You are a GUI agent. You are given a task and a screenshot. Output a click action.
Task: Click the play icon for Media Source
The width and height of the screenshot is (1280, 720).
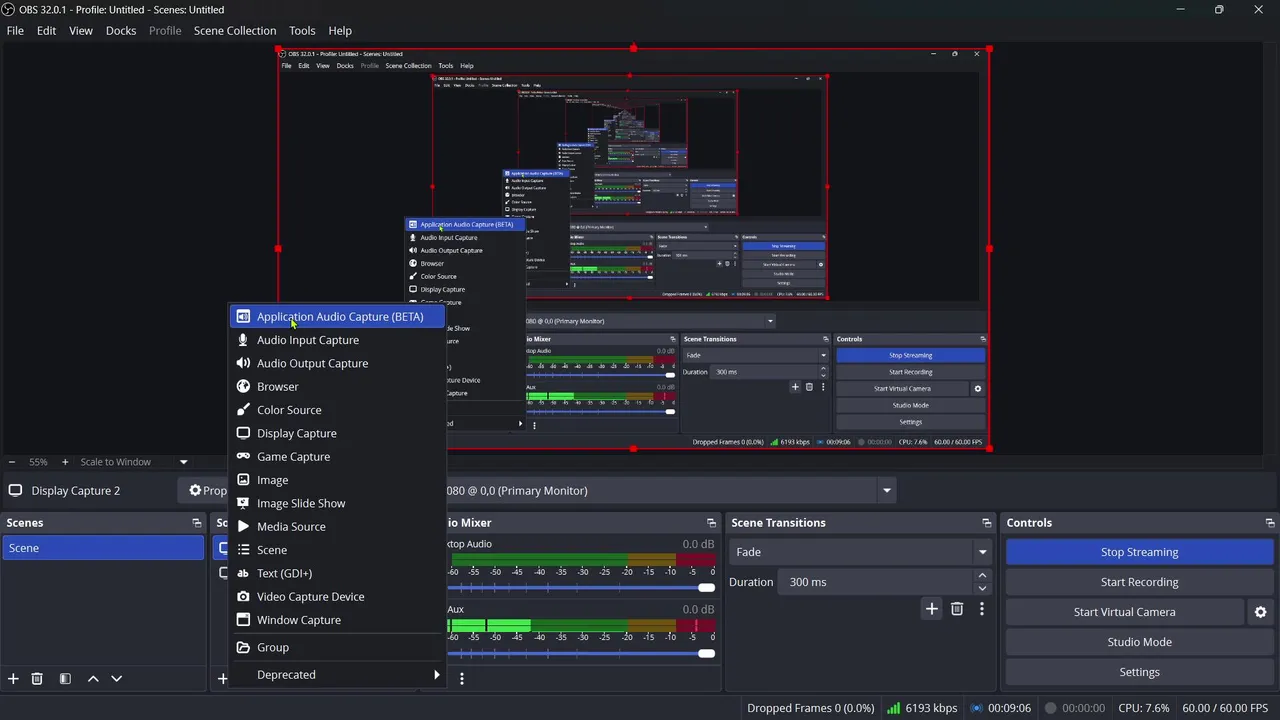(243, 526)
